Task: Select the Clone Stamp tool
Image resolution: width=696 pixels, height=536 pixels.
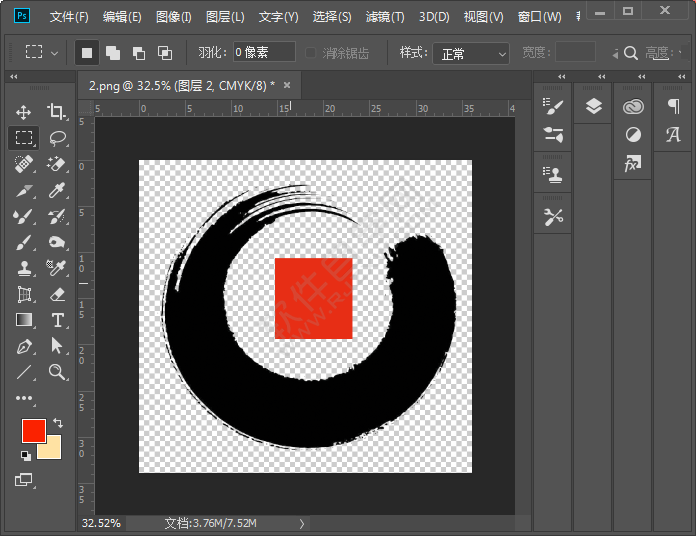Action: click(24, 268)
